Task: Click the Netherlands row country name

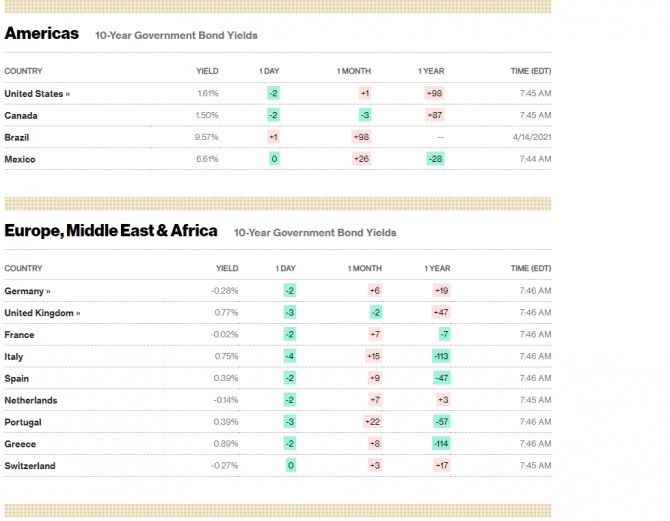Action: (31, 400)
